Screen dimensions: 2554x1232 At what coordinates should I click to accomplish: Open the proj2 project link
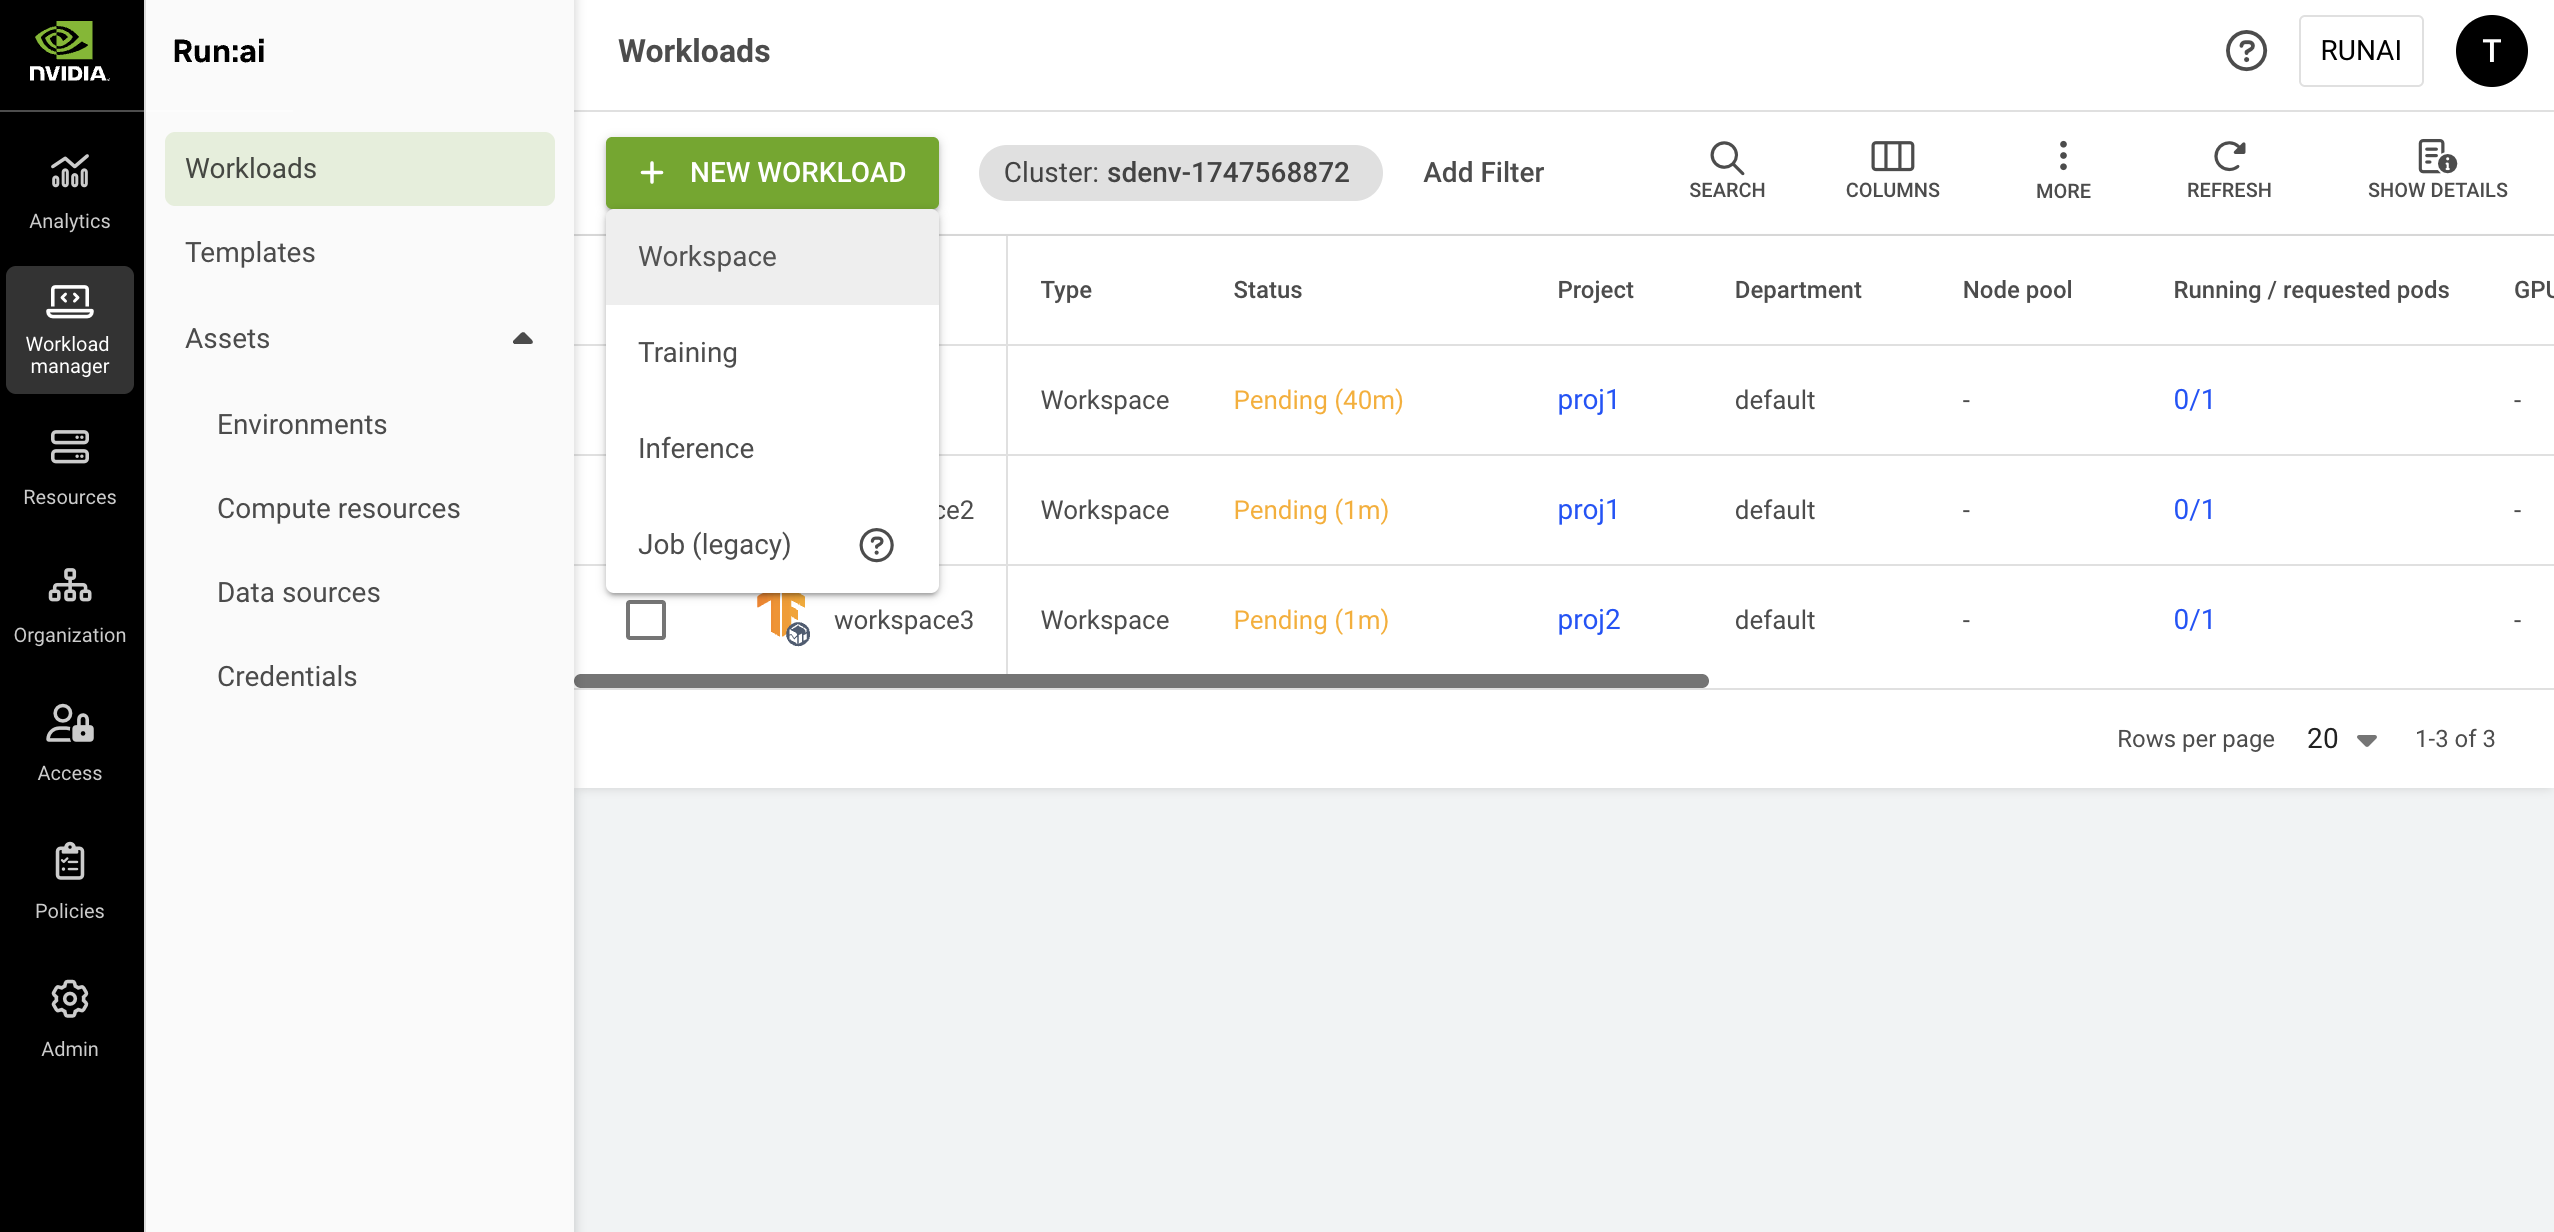click(1588, 620)
